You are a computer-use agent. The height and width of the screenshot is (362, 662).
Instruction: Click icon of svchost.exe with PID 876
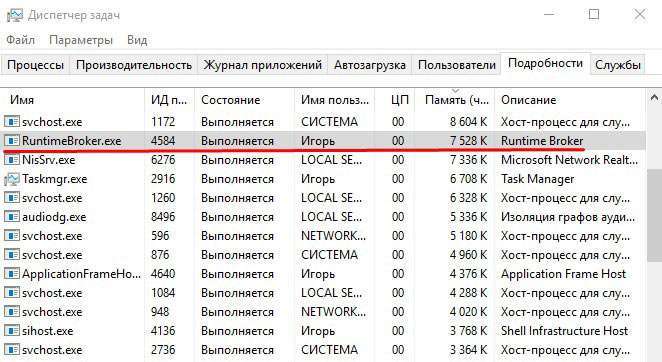[12, 255]
